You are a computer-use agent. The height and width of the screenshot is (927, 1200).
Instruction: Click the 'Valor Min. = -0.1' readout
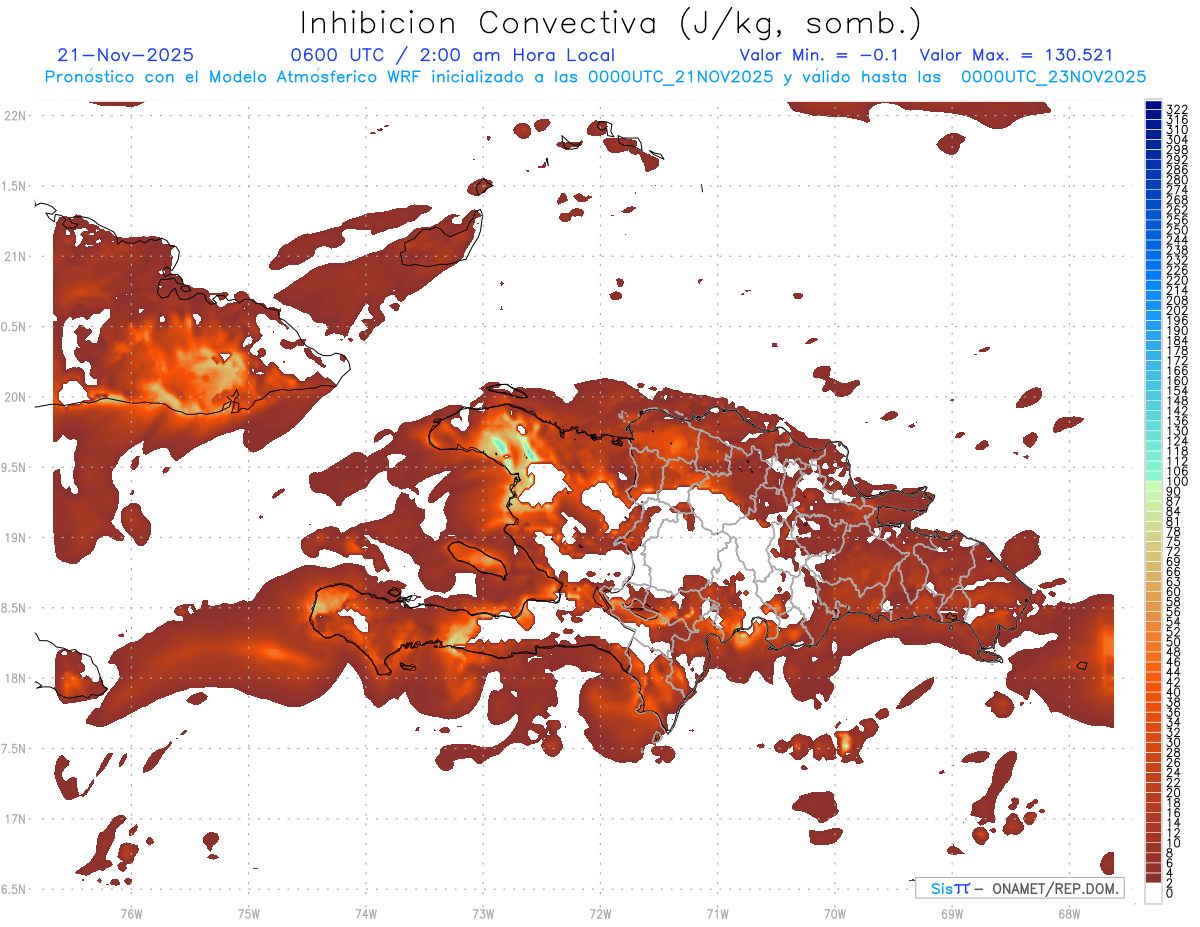pyautogui.click(x=819, y=56)
